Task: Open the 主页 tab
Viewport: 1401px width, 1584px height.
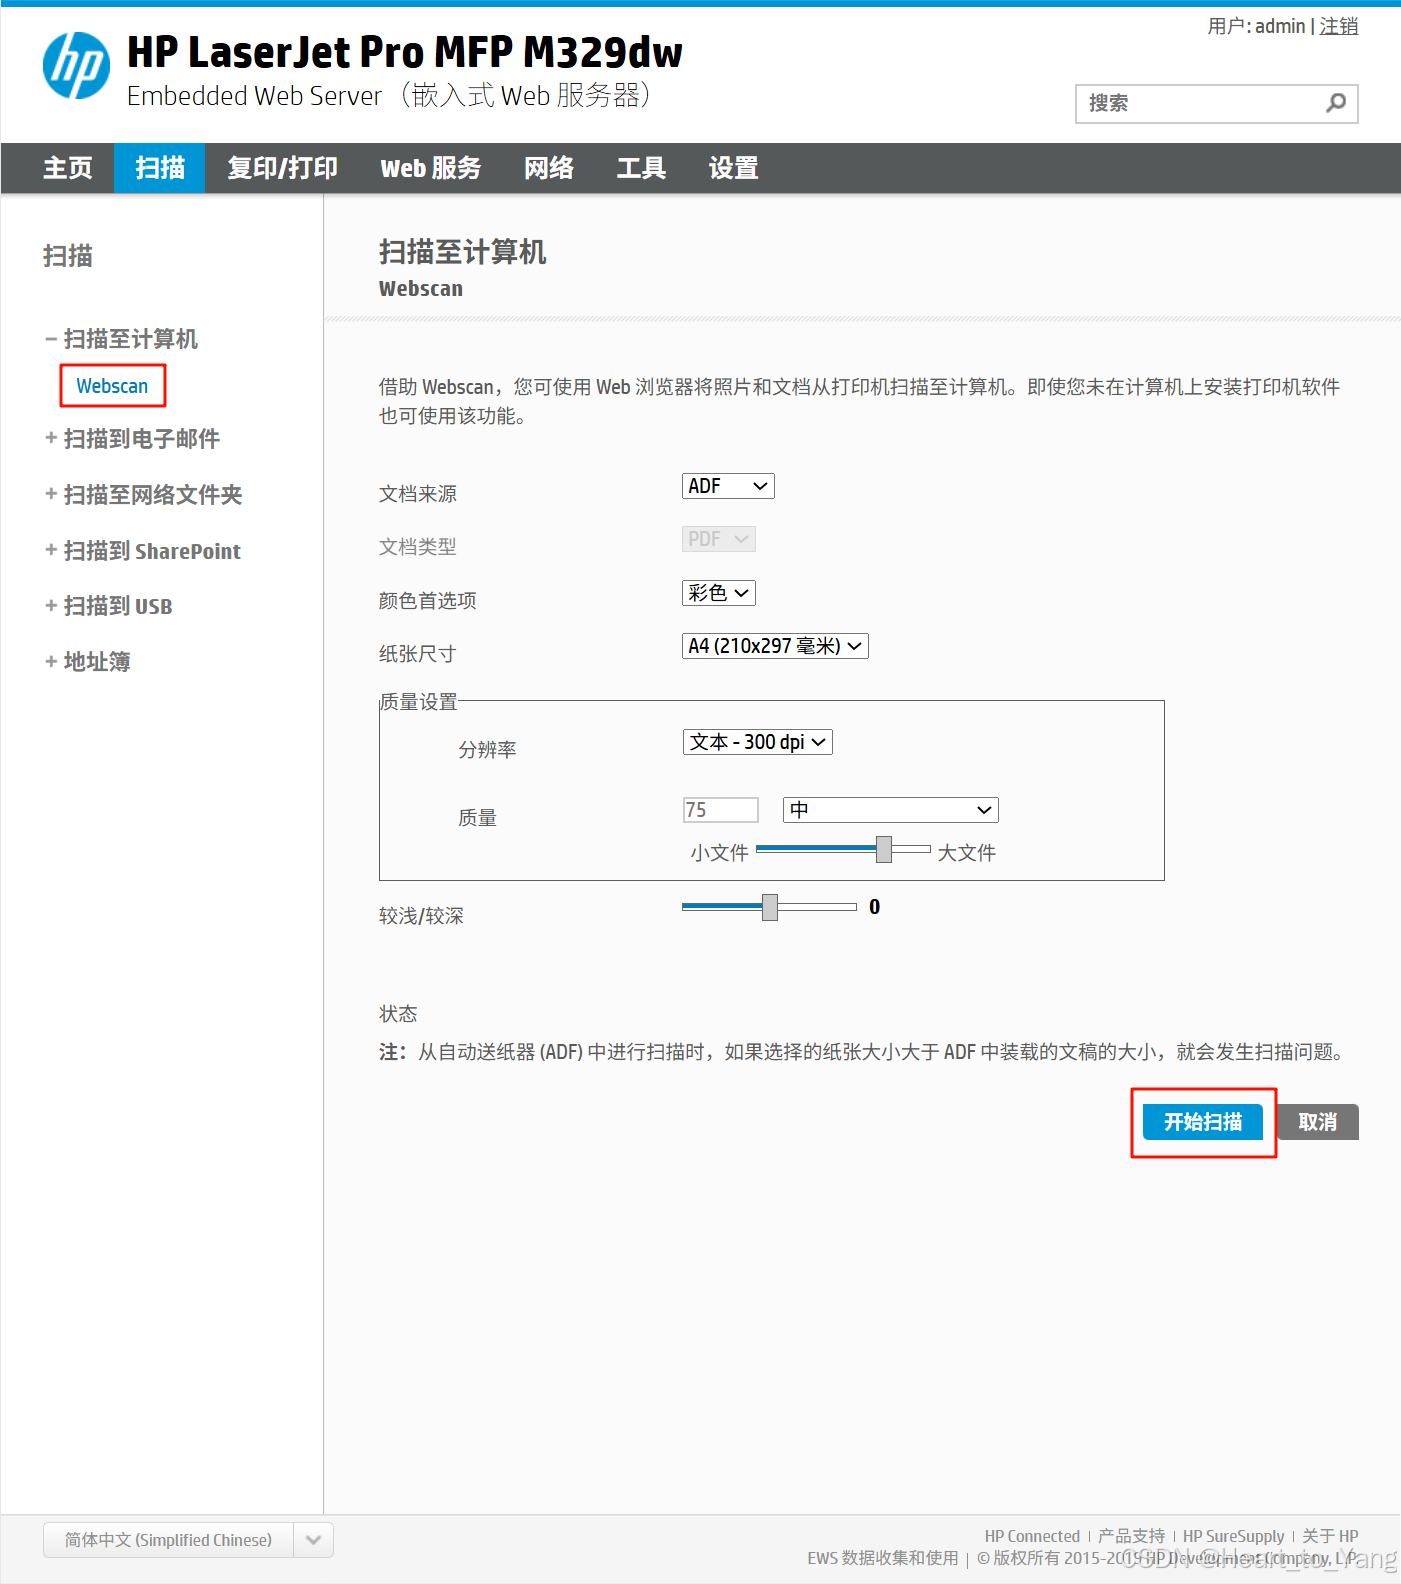Action: click(67, 168)
